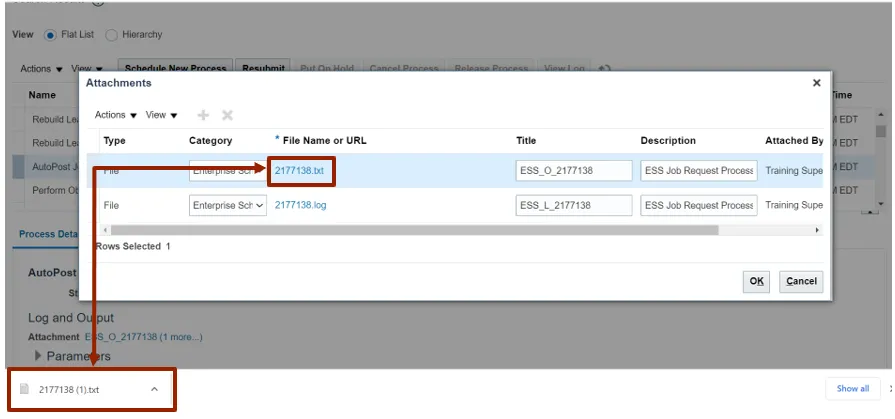Click the Resubmit button
This screenshot has width=895, height=419.
[x=264, y=67]
